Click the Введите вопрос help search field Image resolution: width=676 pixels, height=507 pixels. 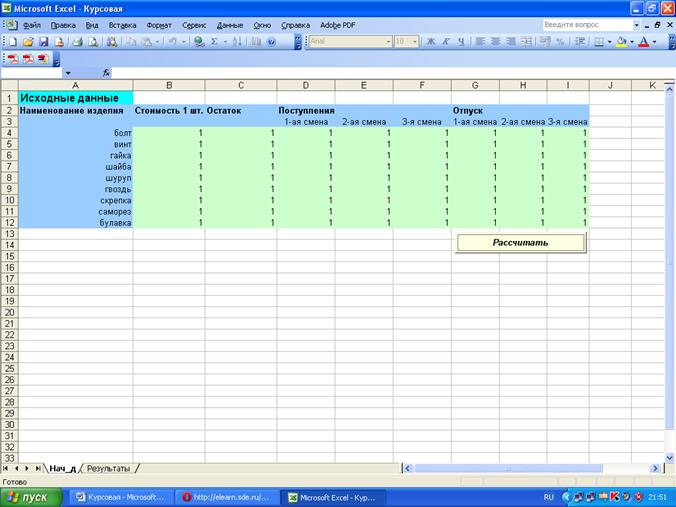point(585,24)
